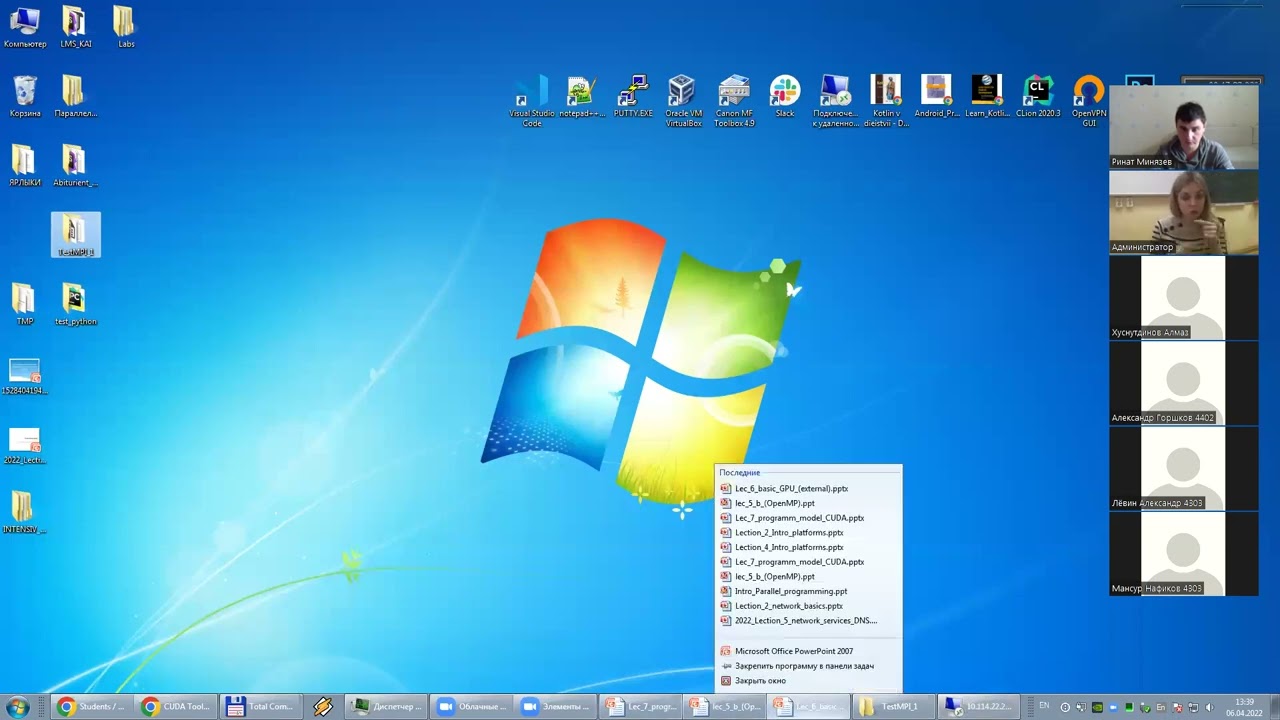Select the Abiturient_ folder icon
Image resolution: width=1280 pixels, height=720 pixels.
point(75,166)
